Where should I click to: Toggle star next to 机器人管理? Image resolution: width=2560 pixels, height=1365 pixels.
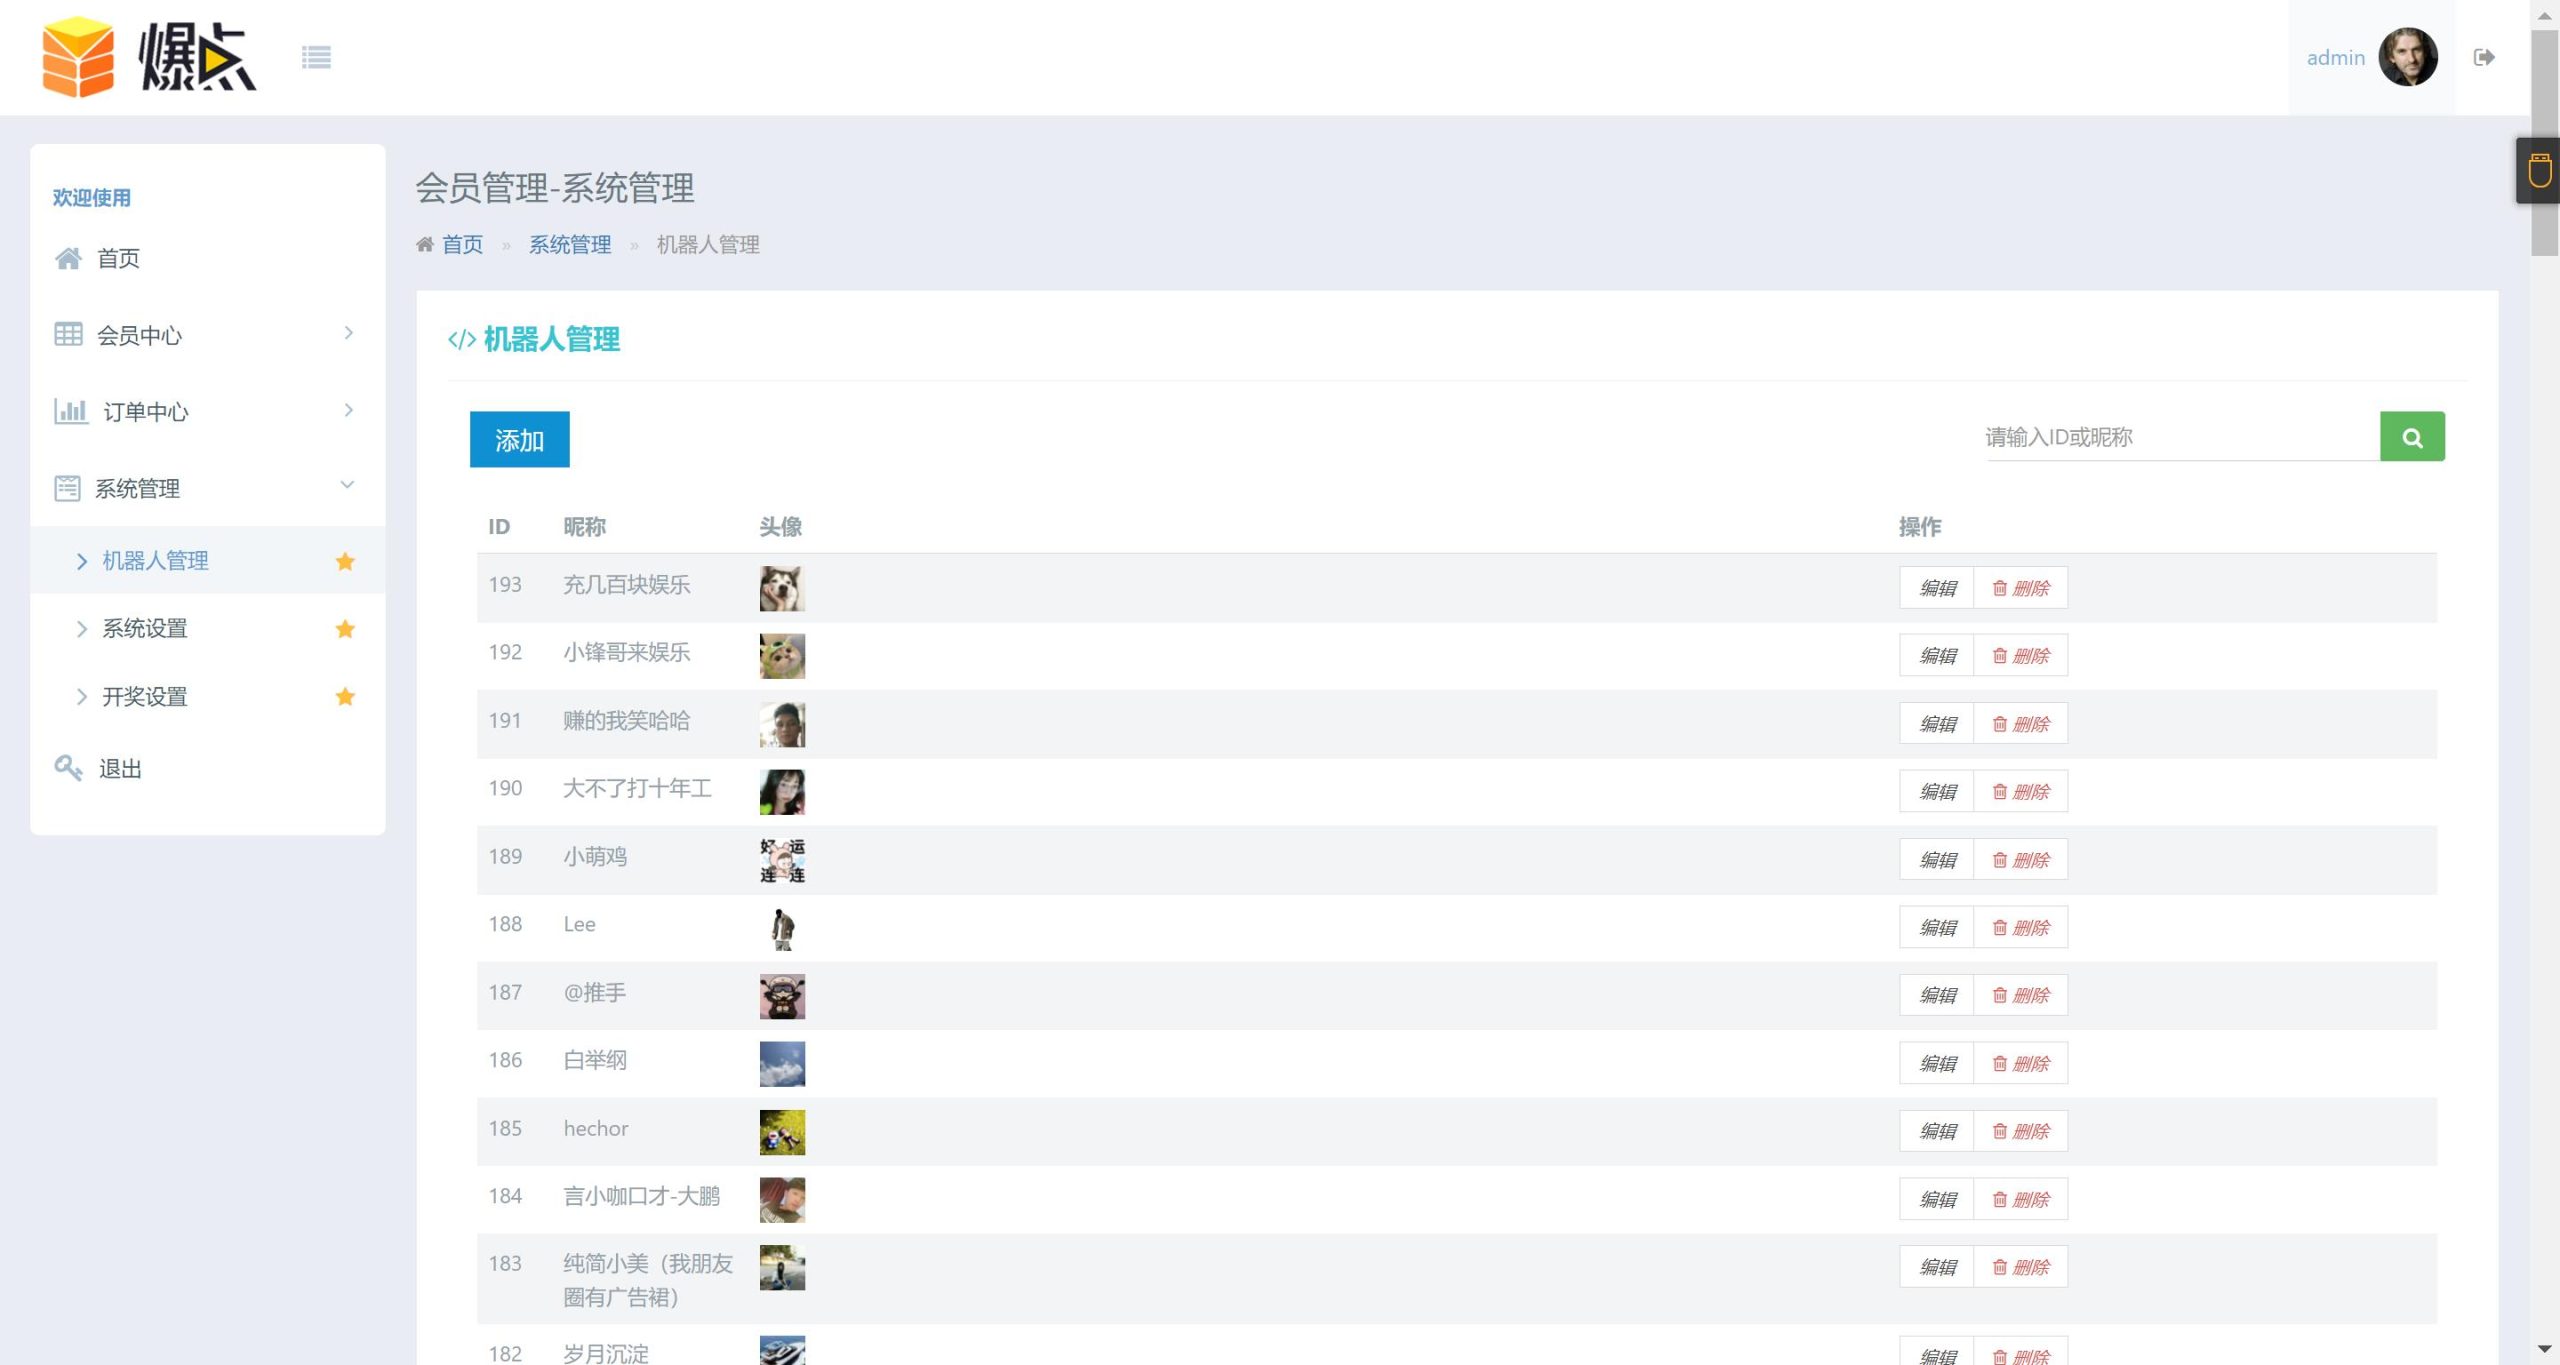(345, 561)
